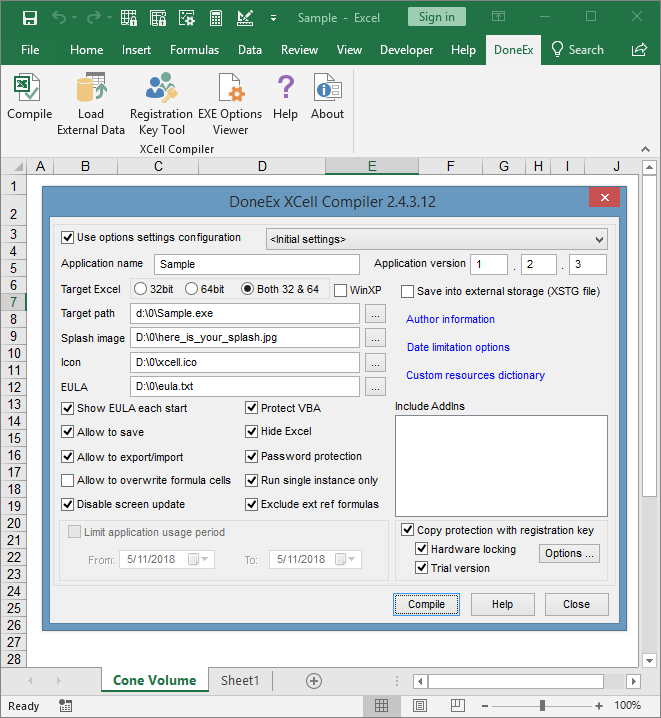Click the first Application version field

pyautogui.click(x=489, y=264)
